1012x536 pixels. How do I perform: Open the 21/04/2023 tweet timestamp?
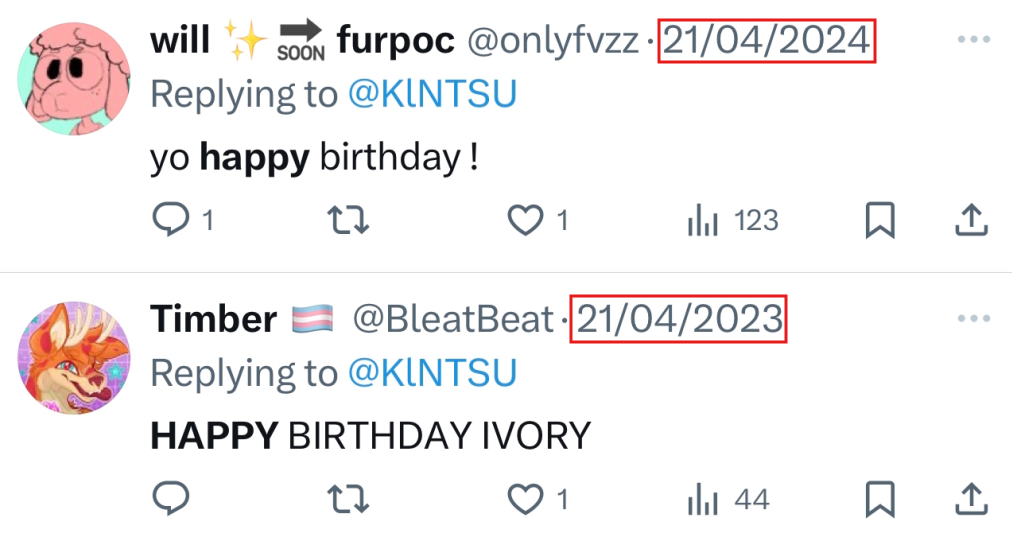point(679,319)
